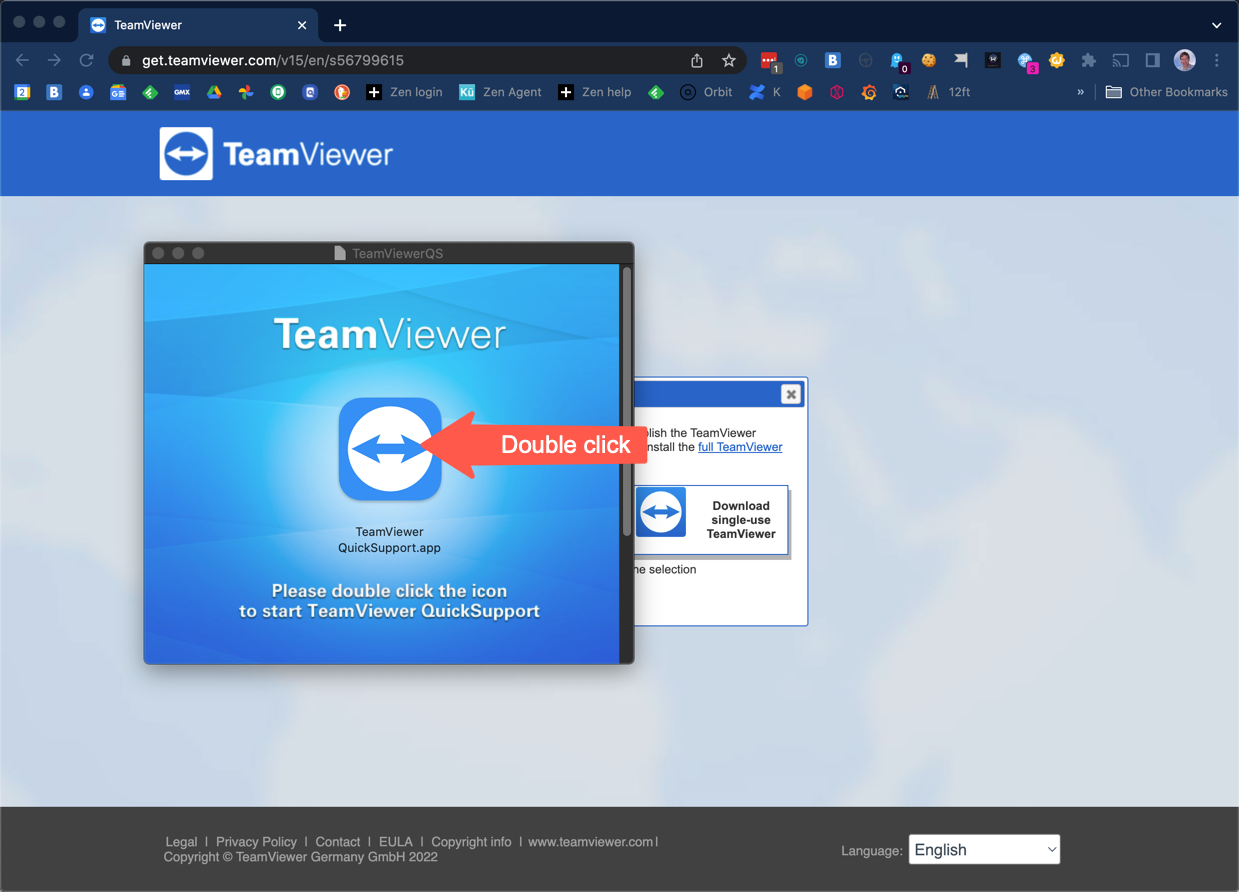Open the 12ft bookmark
The image size is (1239, 892).
[948, 92]
